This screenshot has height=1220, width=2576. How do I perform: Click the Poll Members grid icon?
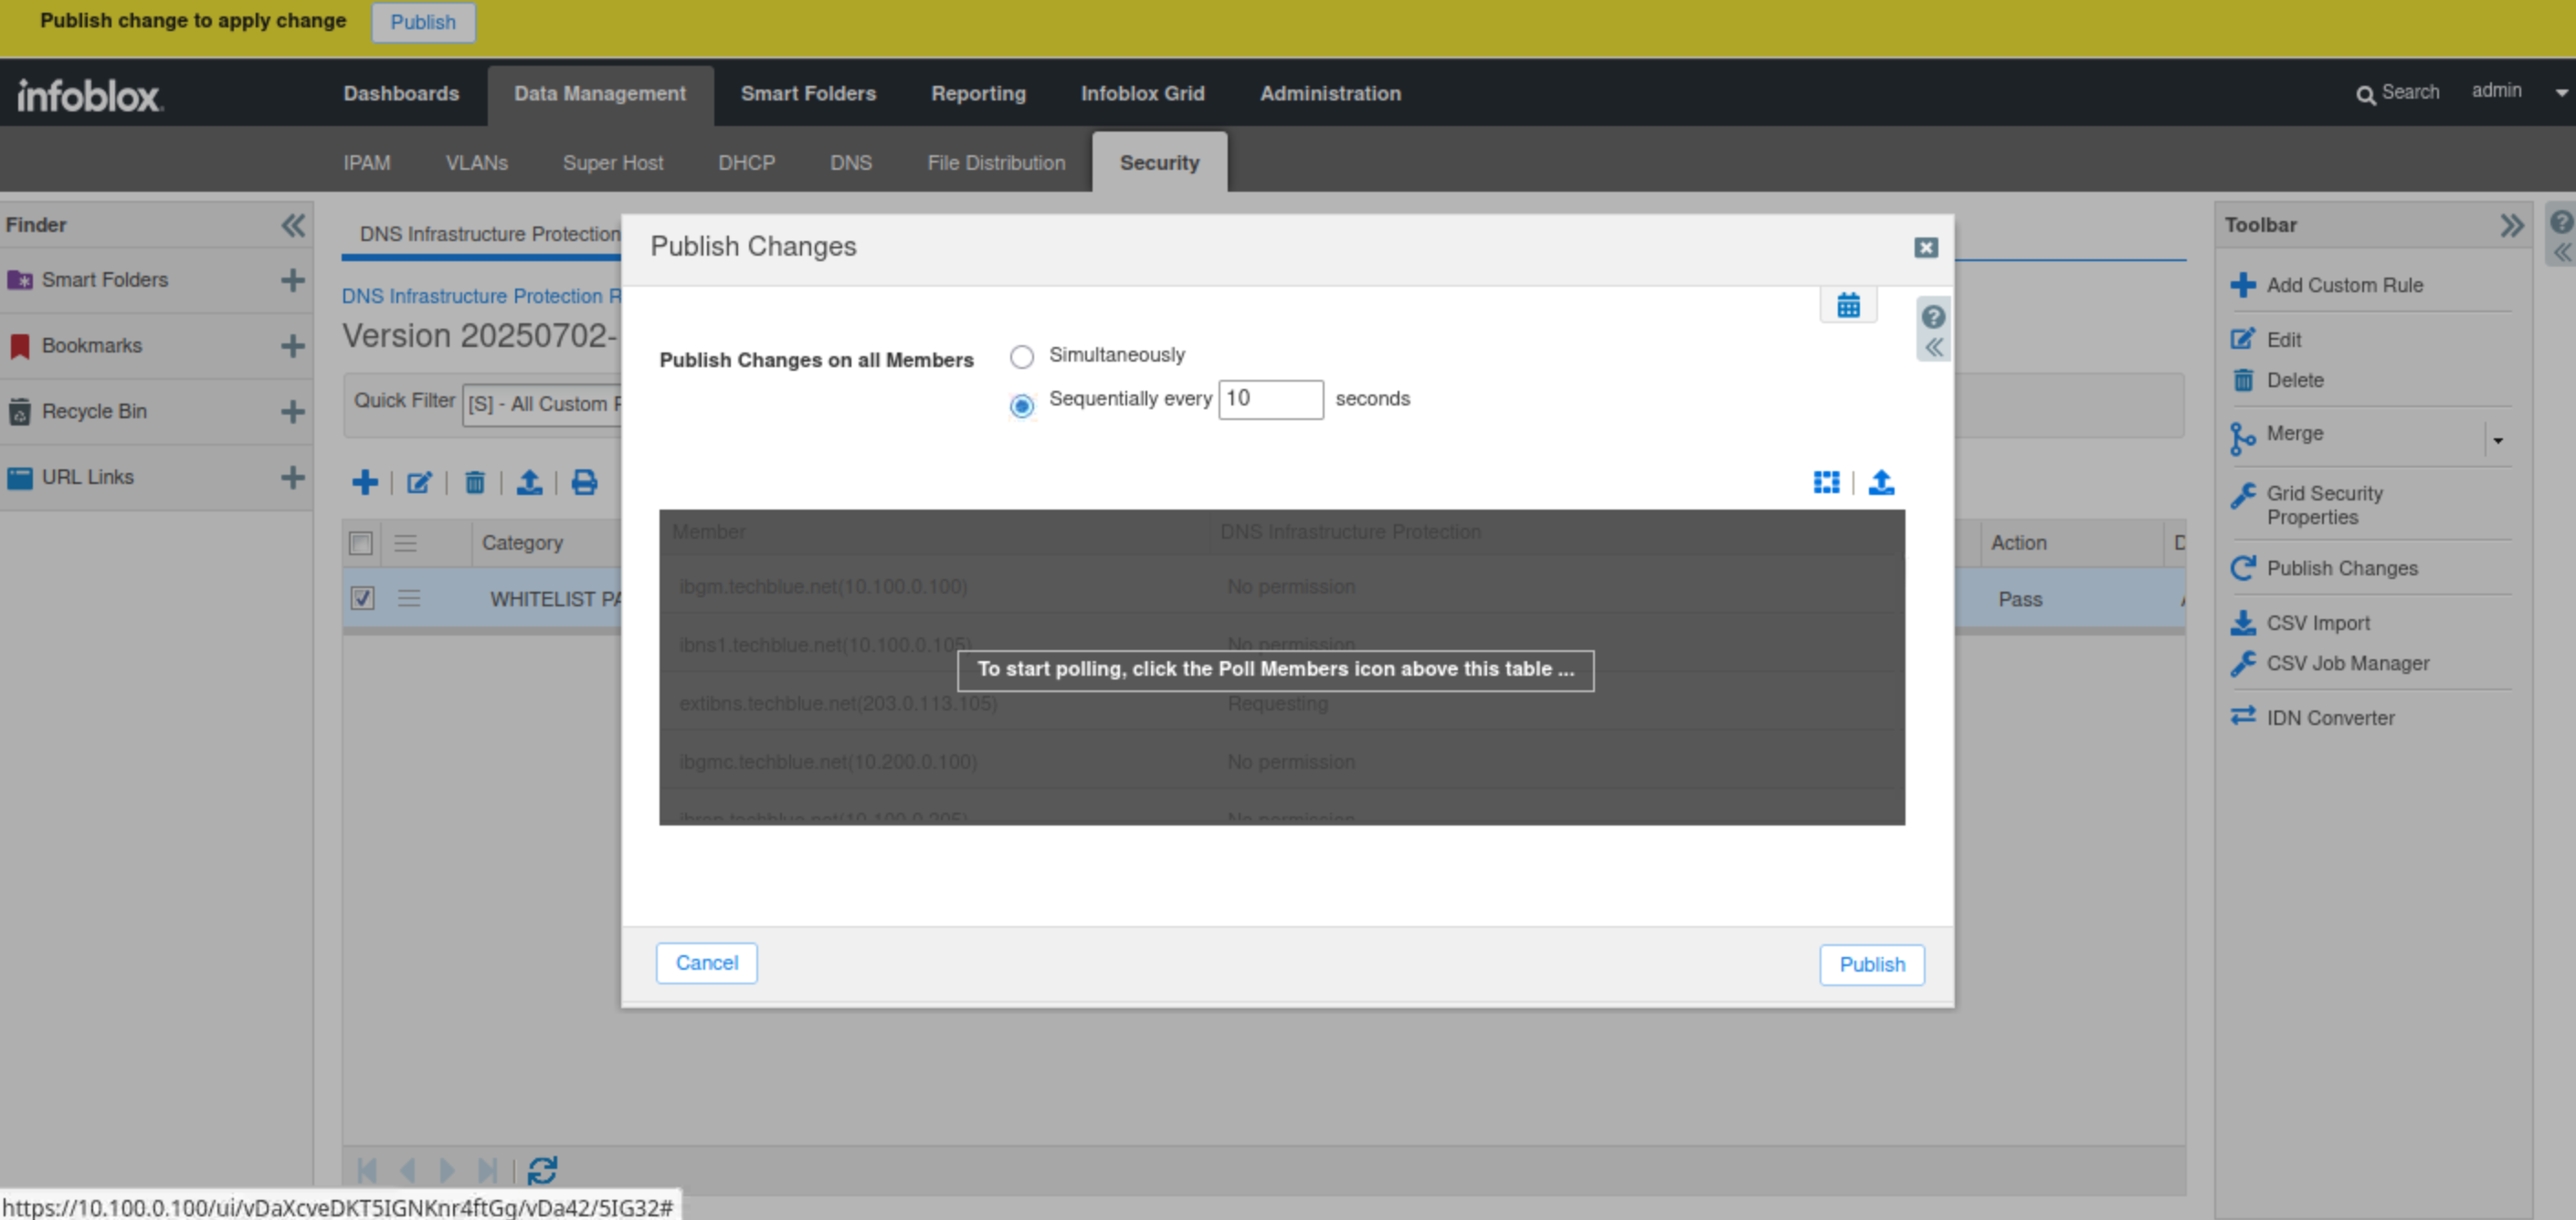click(x=1826, y=483)
